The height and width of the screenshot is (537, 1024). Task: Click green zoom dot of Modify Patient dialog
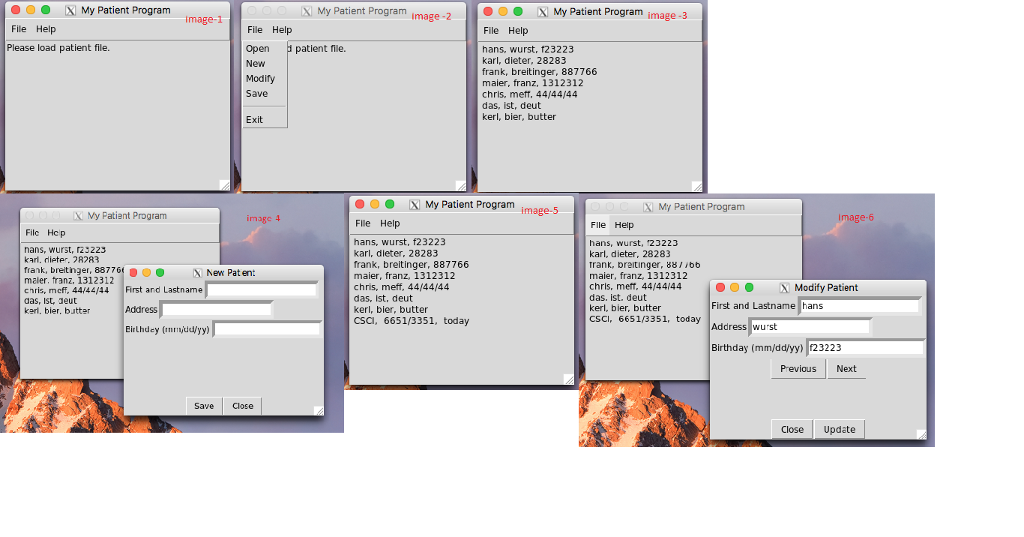pyautogui.click(x=749, y=287)
